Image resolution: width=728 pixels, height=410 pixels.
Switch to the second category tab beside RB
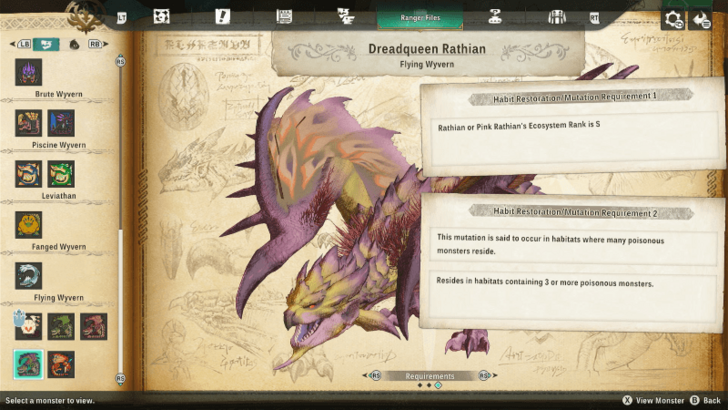pos(73,44)
